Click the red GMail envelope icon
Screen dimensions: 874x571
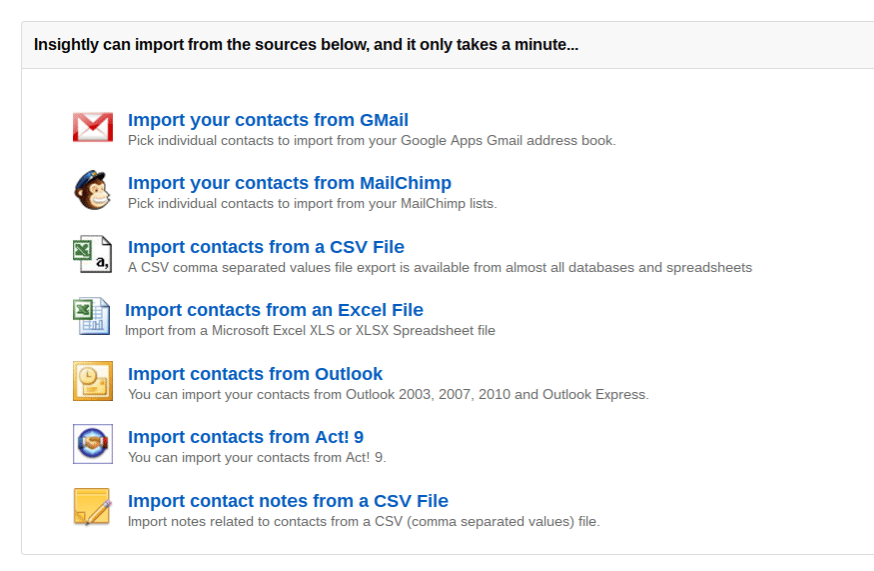pyautogui.click(x=93, y=127)
